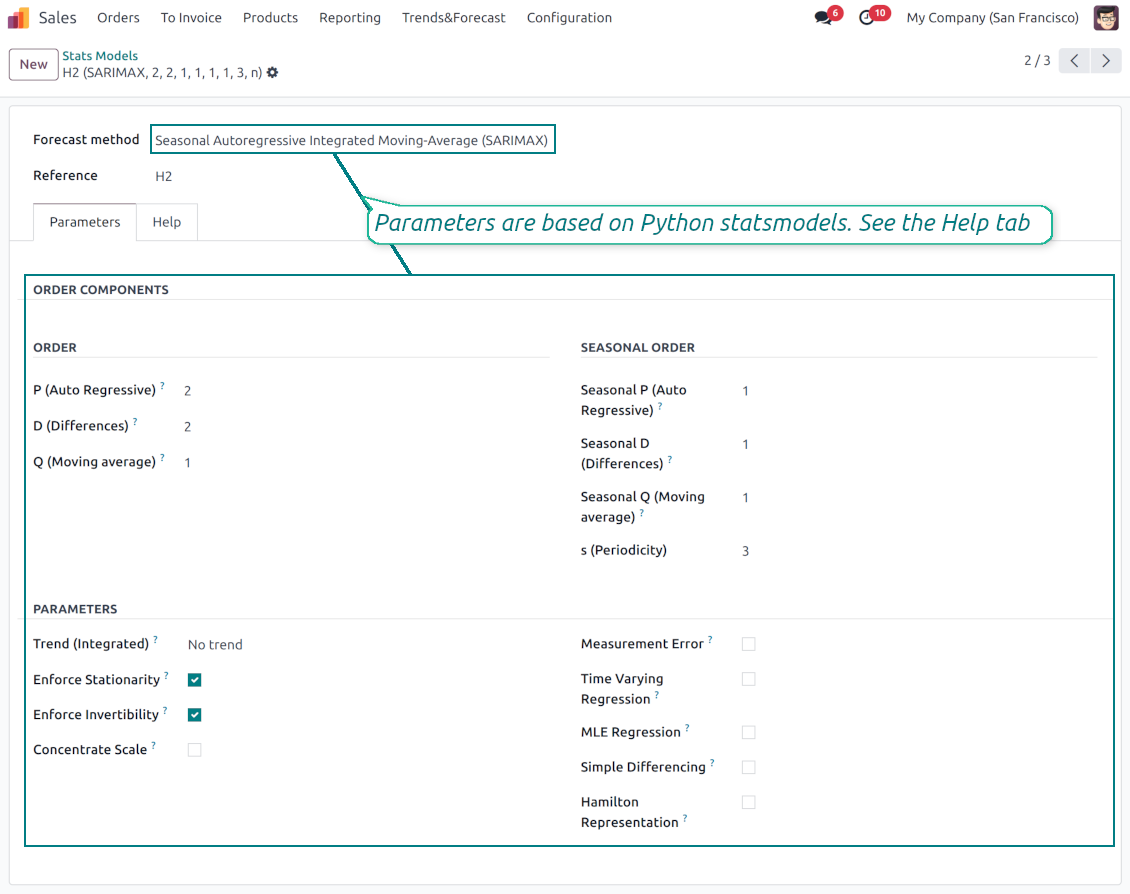Enable Concentrate Scale checkbox
The width and height of the screenshot is (1130, 894).
tap(195, 750)
